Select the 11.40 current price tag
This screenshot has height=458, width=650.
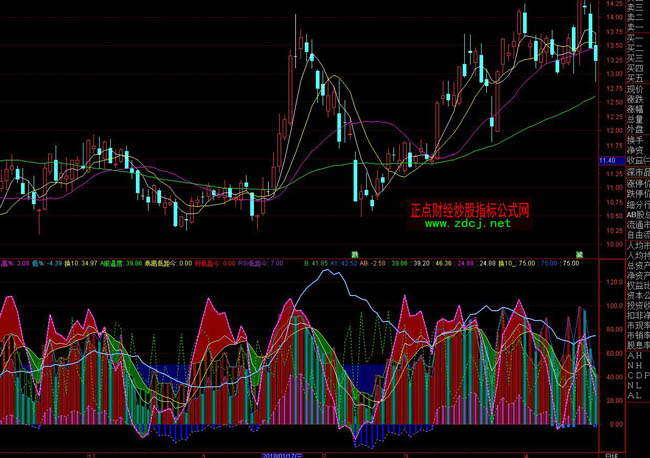click(607, 161)
